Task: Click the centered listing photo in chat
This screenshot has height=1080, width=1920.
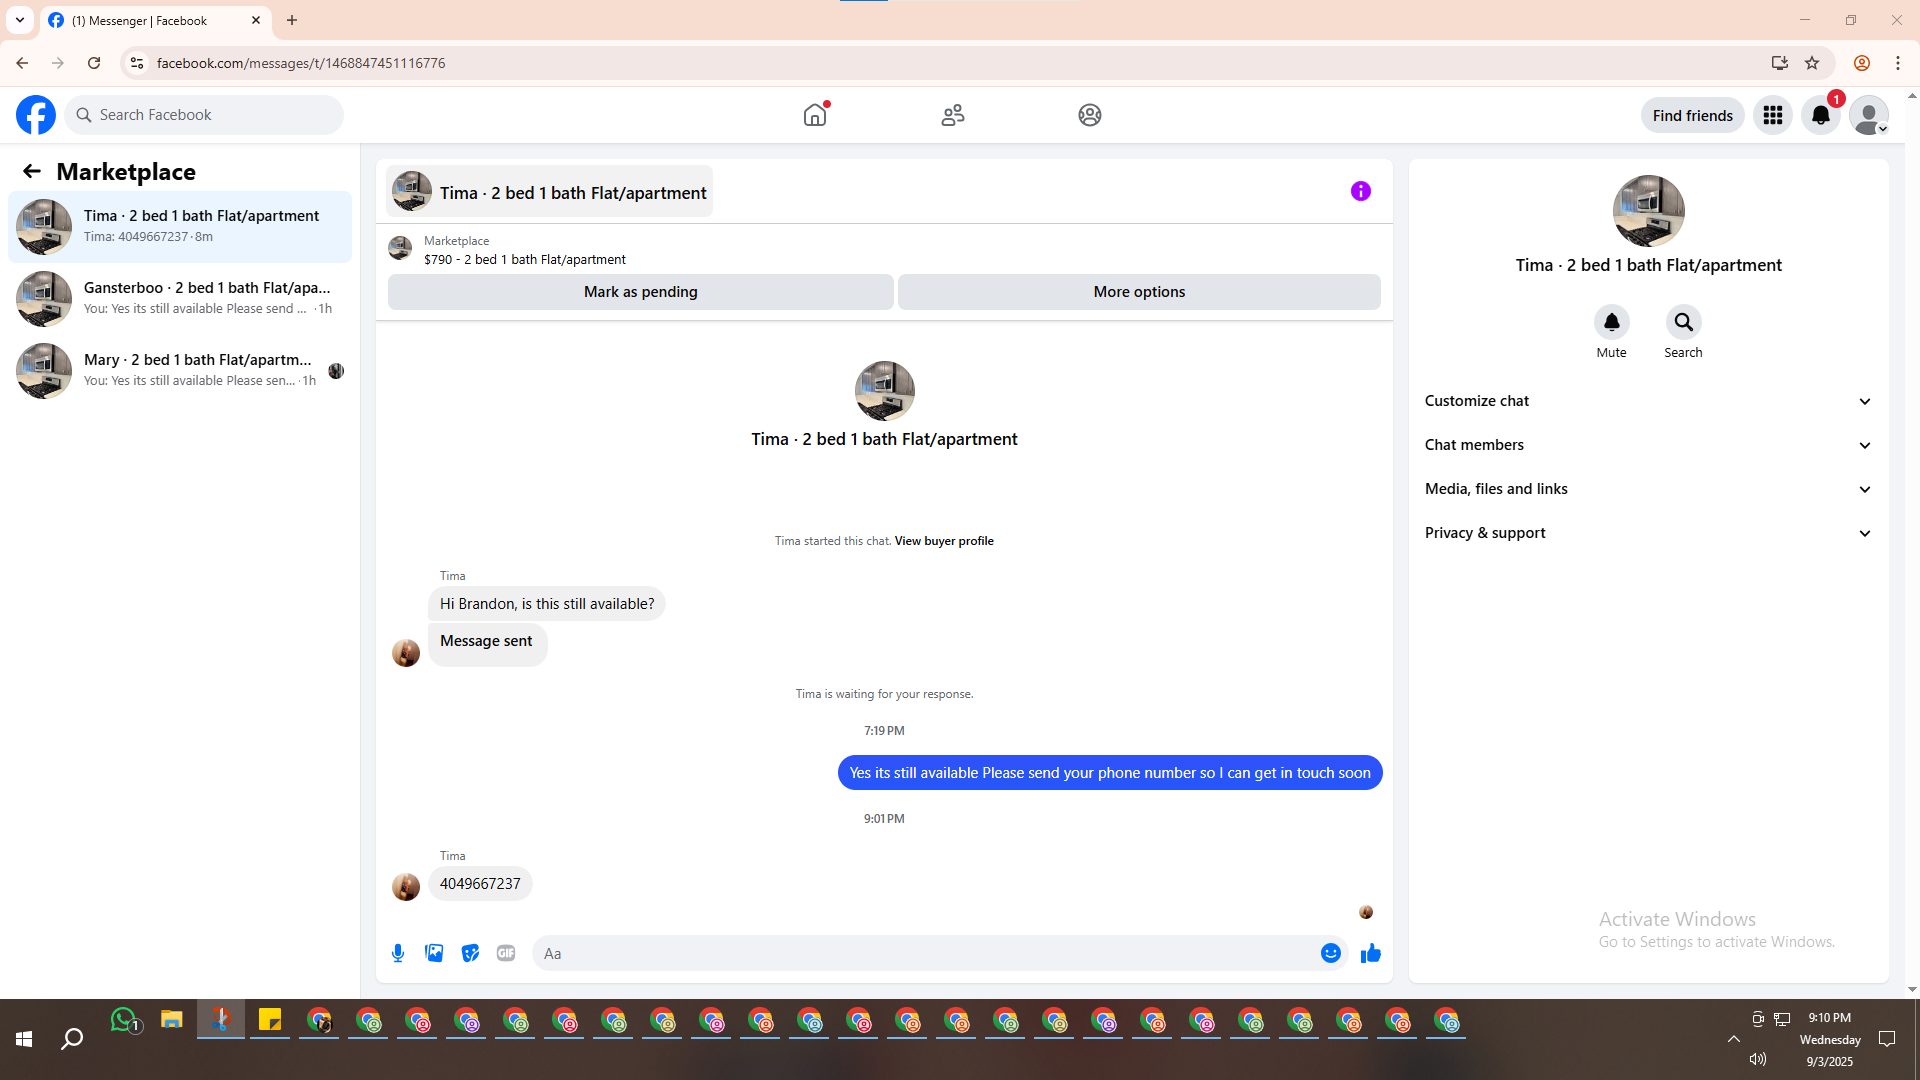Action: [885, 391]
